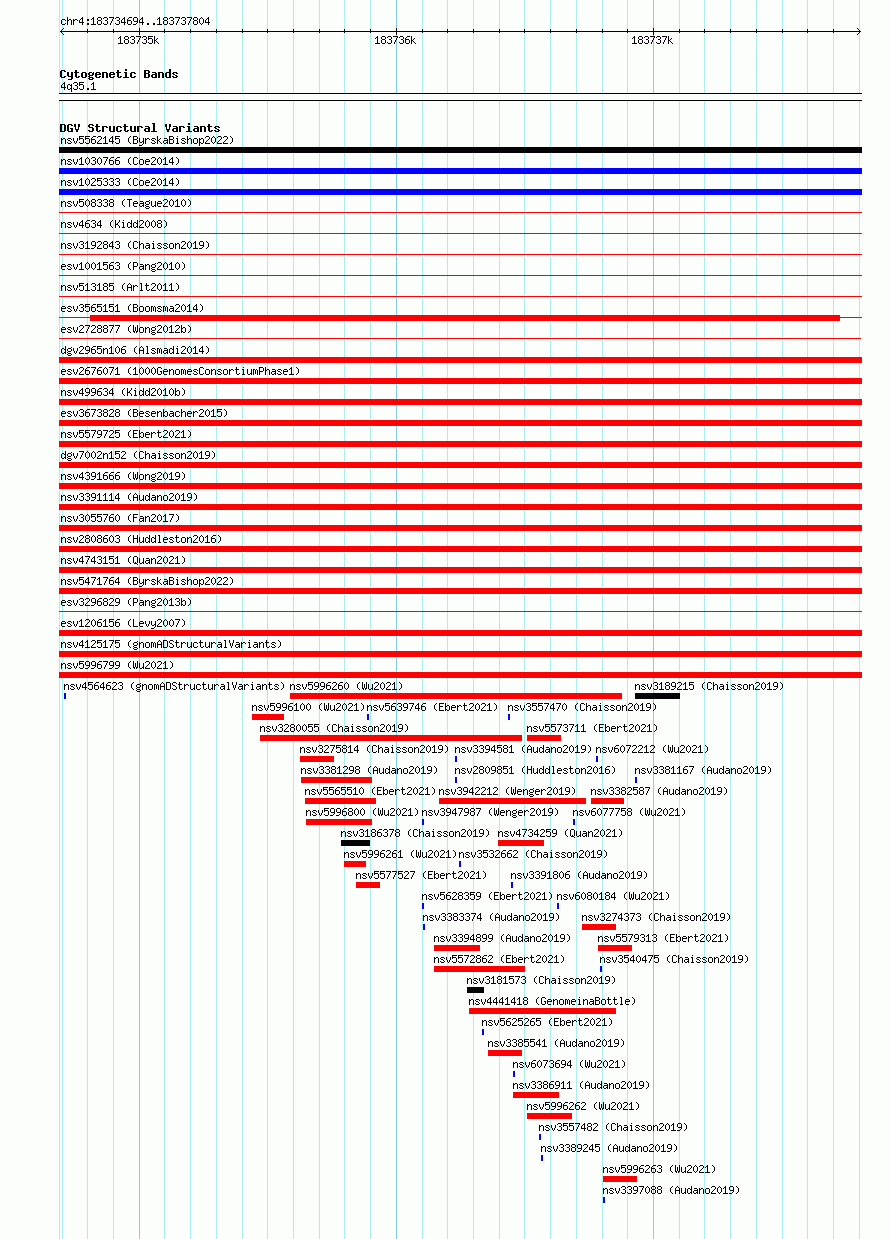The width and height of the screenshot is (890, 1239).
Task: Click nsv5996800 (Wu2021) label
Action: click(362, 813)
